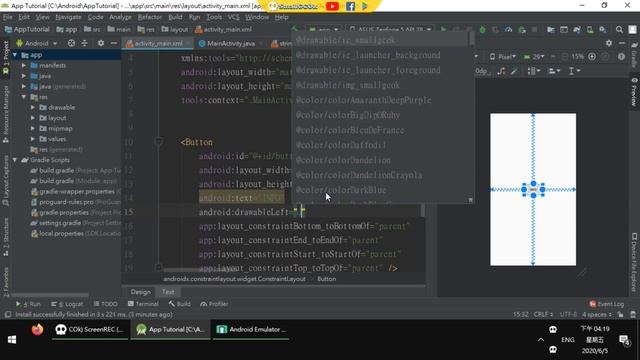Image resolution: width=640 pixels, height=360 pixels.
Task: Open the Terminal tool window
Action: pyautogui.click(x=143, y=304)
